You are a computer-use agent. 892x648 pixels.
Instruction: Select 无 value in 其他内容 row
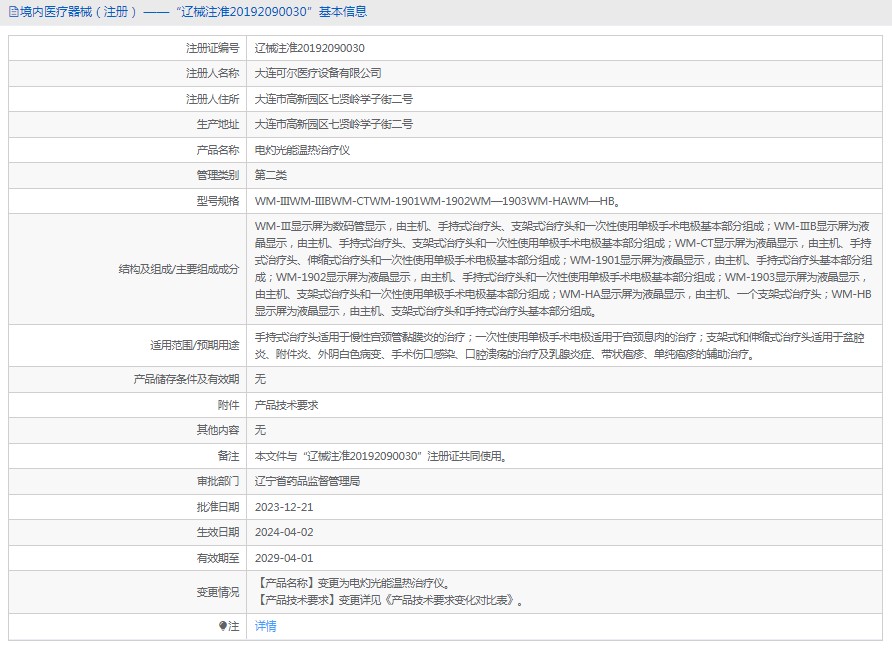coord(260,430)
